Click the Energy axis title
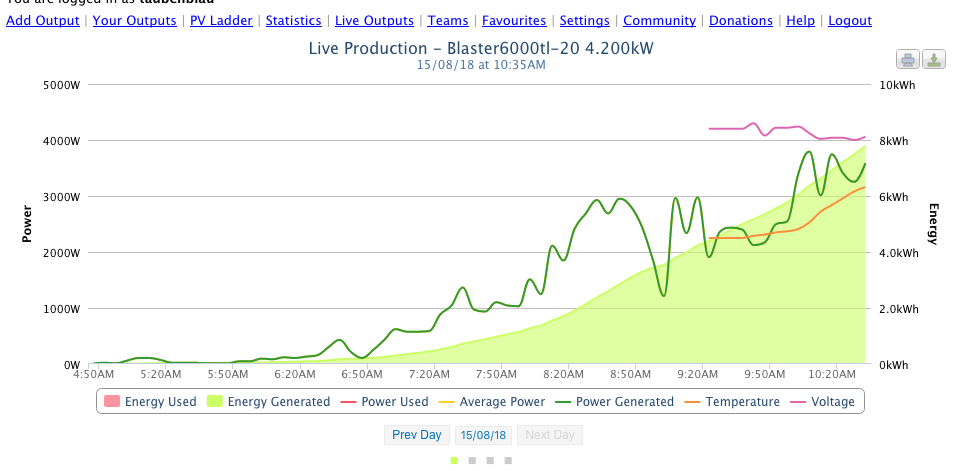The width and height of the screenshot is (968, 471). click(933, 224)
